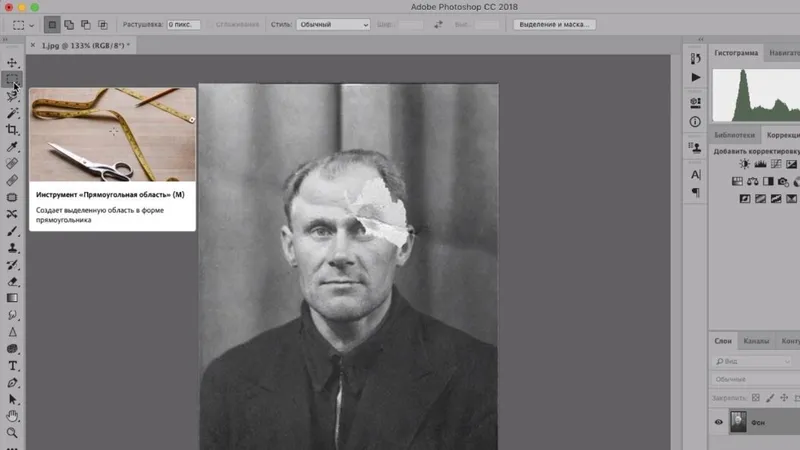This screenshot has width=800, height=450.
Task: Select the Move tool
Action: click(12, 62)
